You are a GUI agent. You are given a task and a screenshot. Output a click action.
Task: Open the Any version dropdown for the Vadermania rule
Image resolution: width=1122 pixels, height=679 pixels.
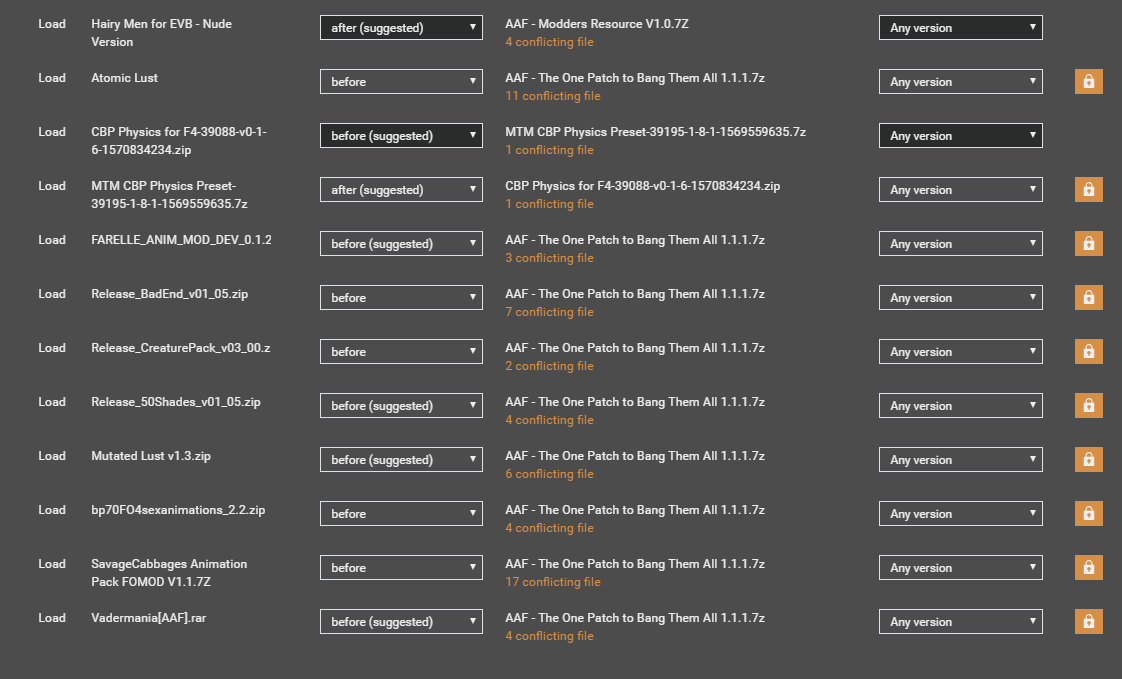(960, 621)
